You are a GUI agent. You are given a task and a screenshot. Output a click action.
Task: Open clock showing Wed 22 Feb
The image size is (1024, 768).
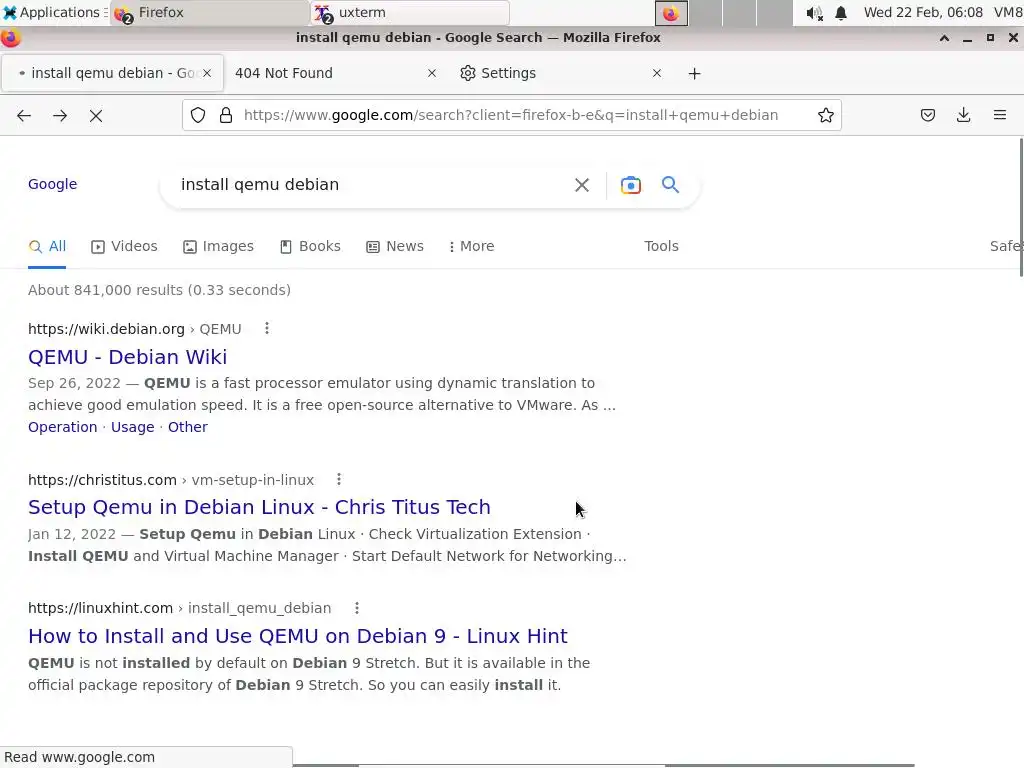(923, 12)
